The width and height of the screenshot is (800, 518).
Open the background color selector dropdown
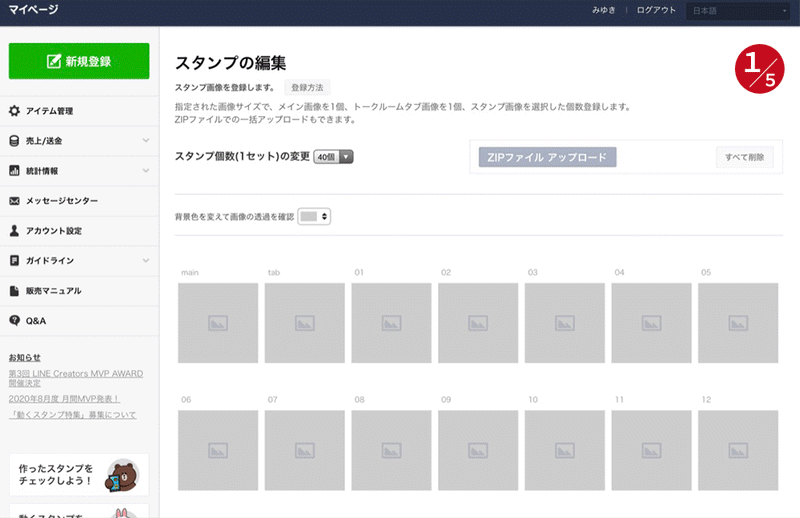coord(314,216)
